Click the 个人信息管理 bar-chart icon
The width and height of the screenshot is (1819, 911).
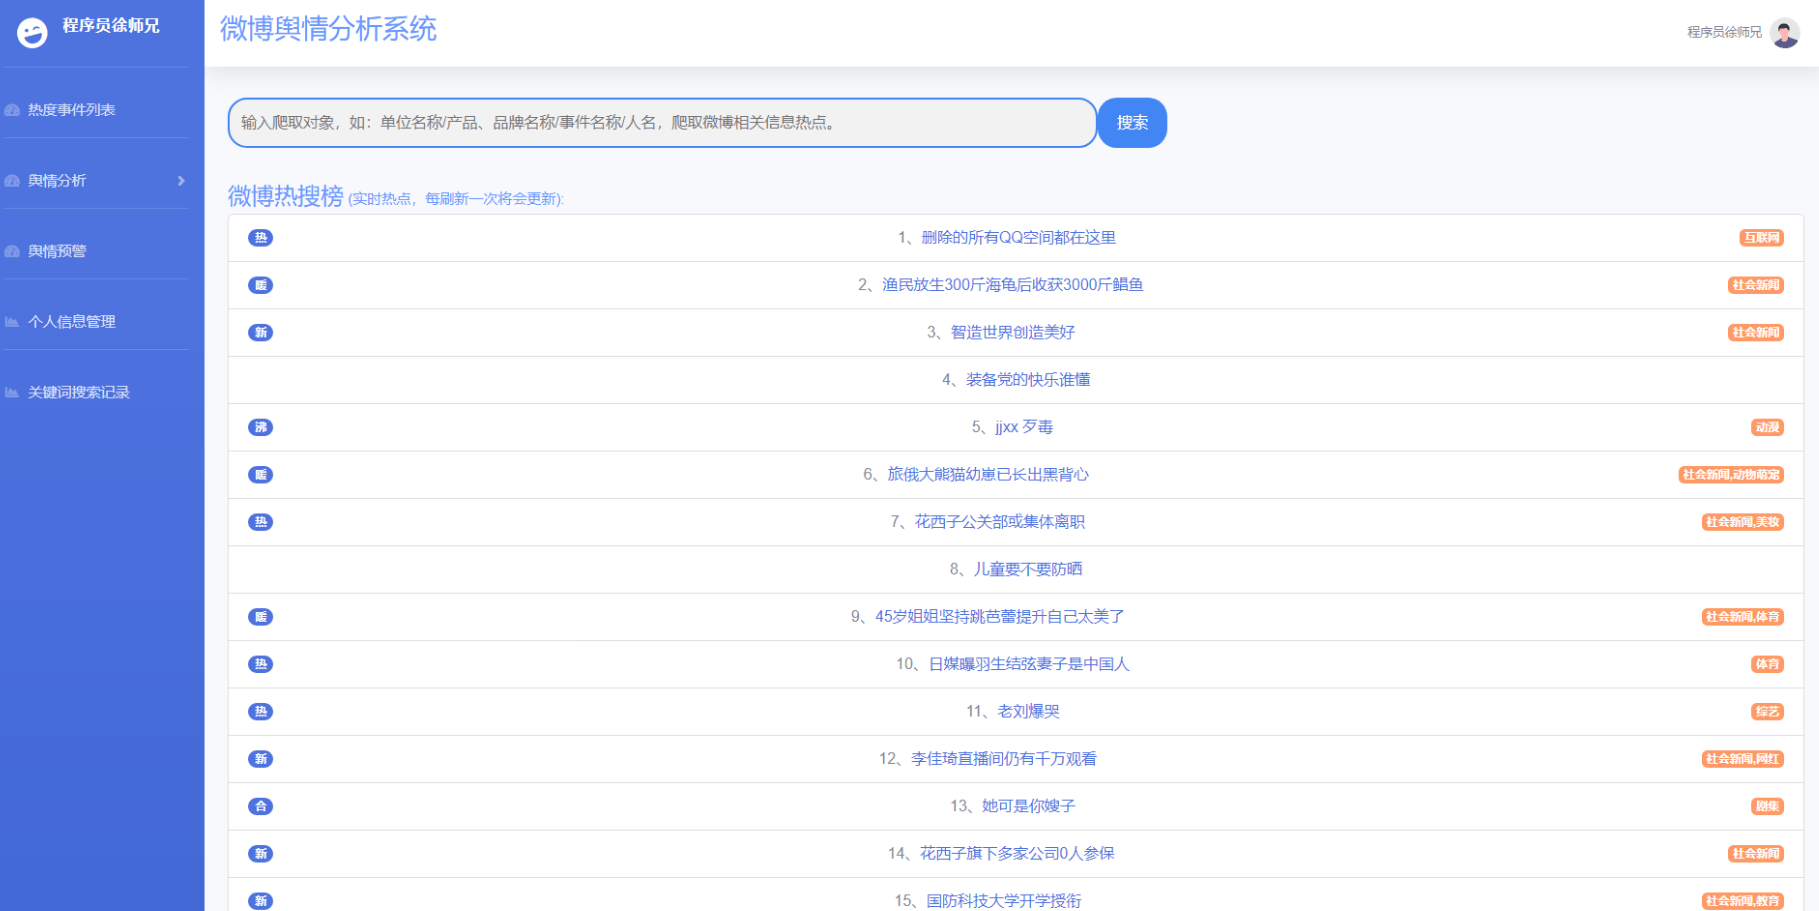(12, 321)
